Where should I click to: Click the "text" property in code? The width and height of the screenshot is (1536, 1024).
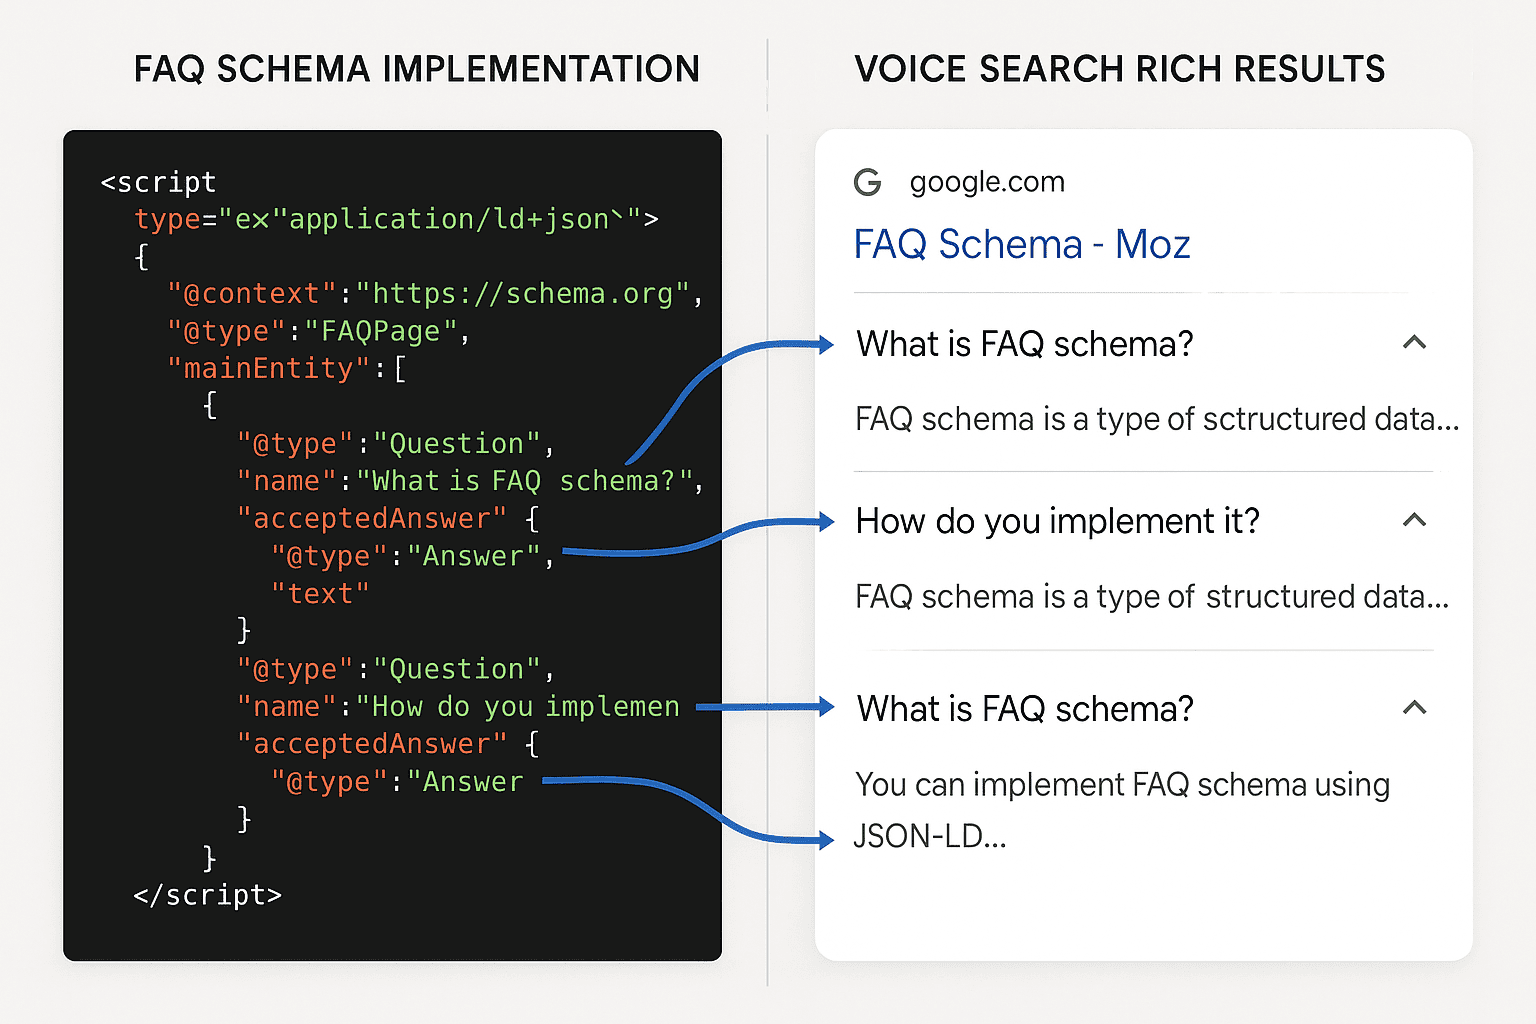click(320, 594)
